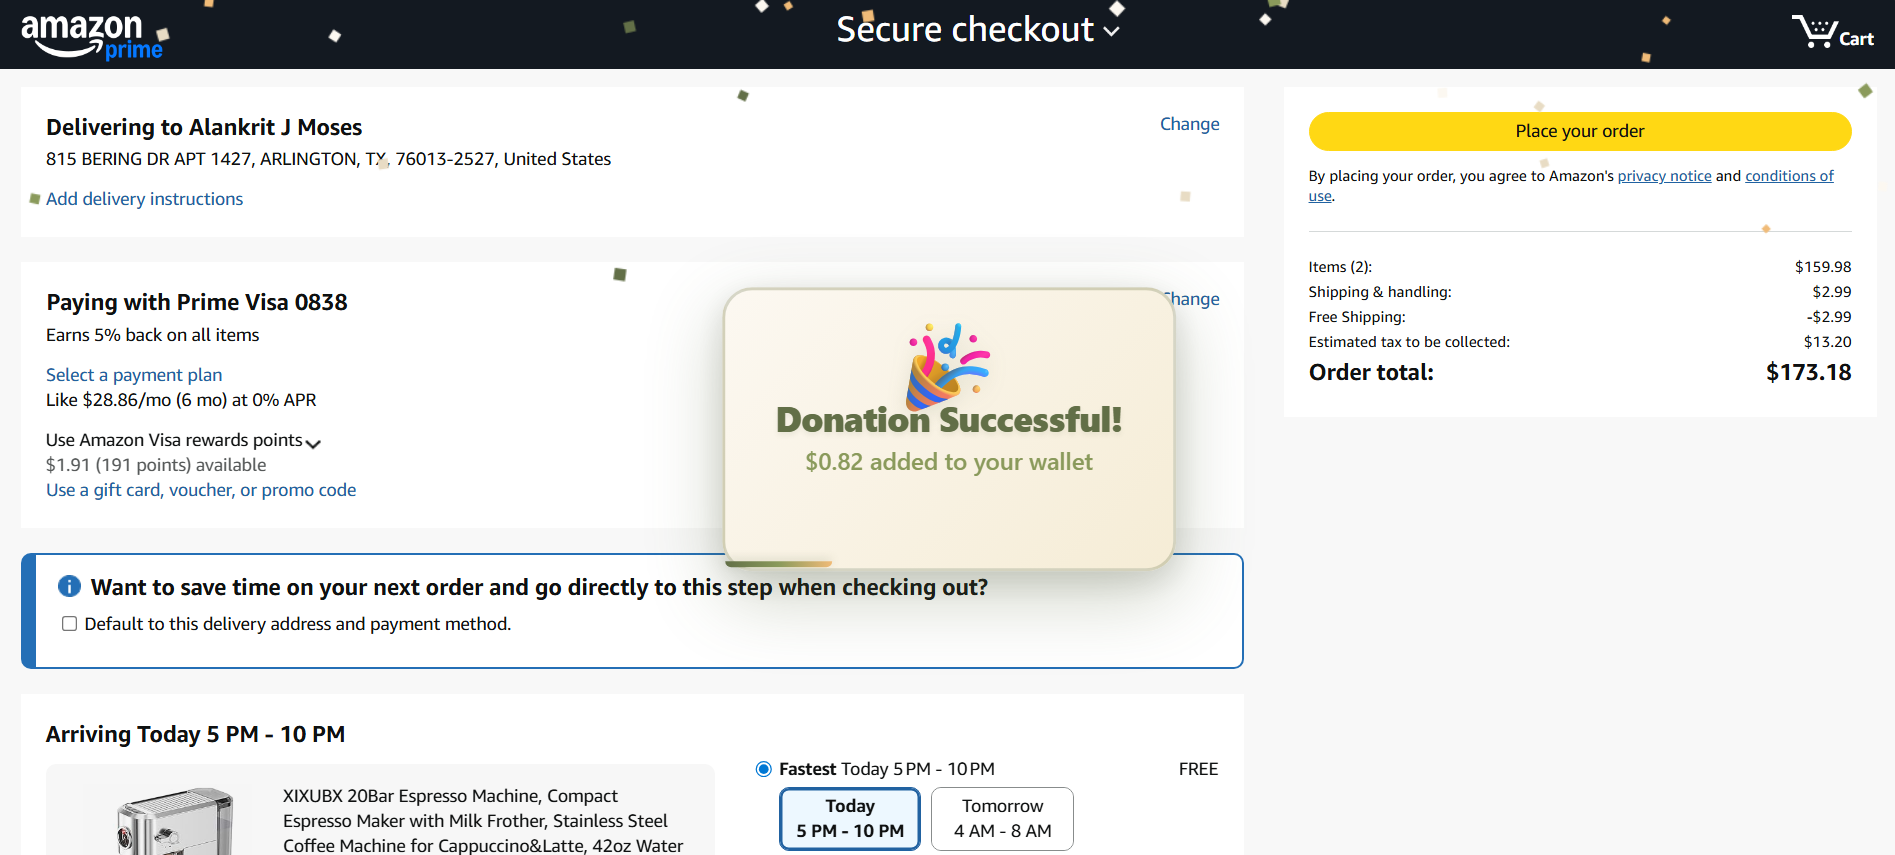Open the conditions of use link
The image size is (1895, 855).
click(x=1788, y=176)
